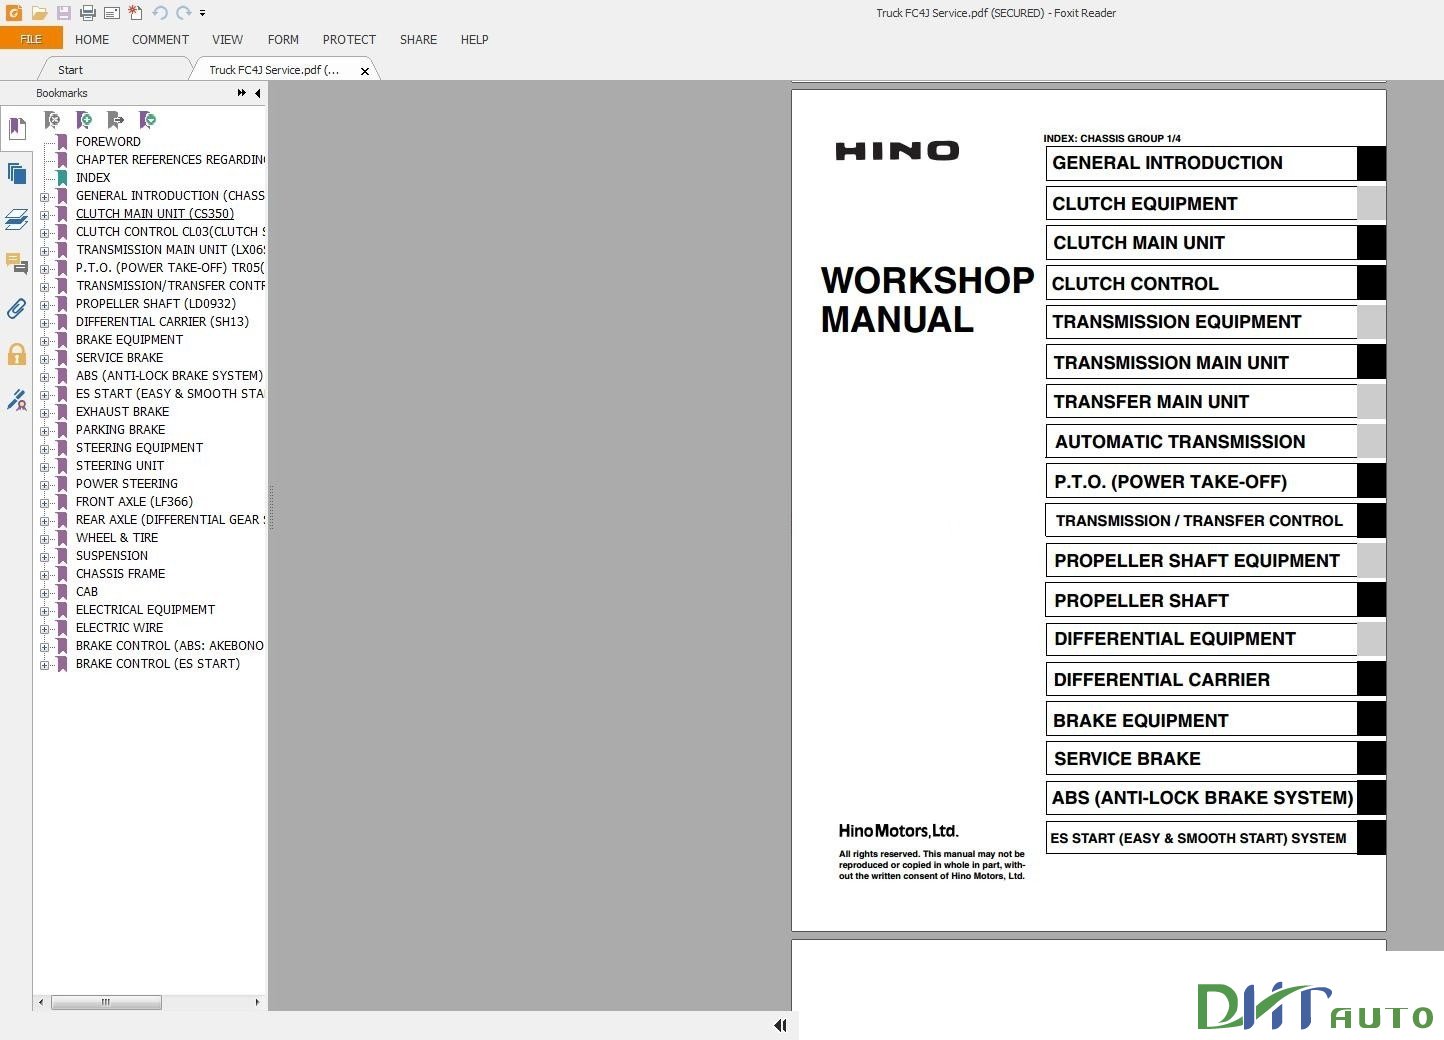Open the quick access toolbar customize dropdown

tap(203, 13)
